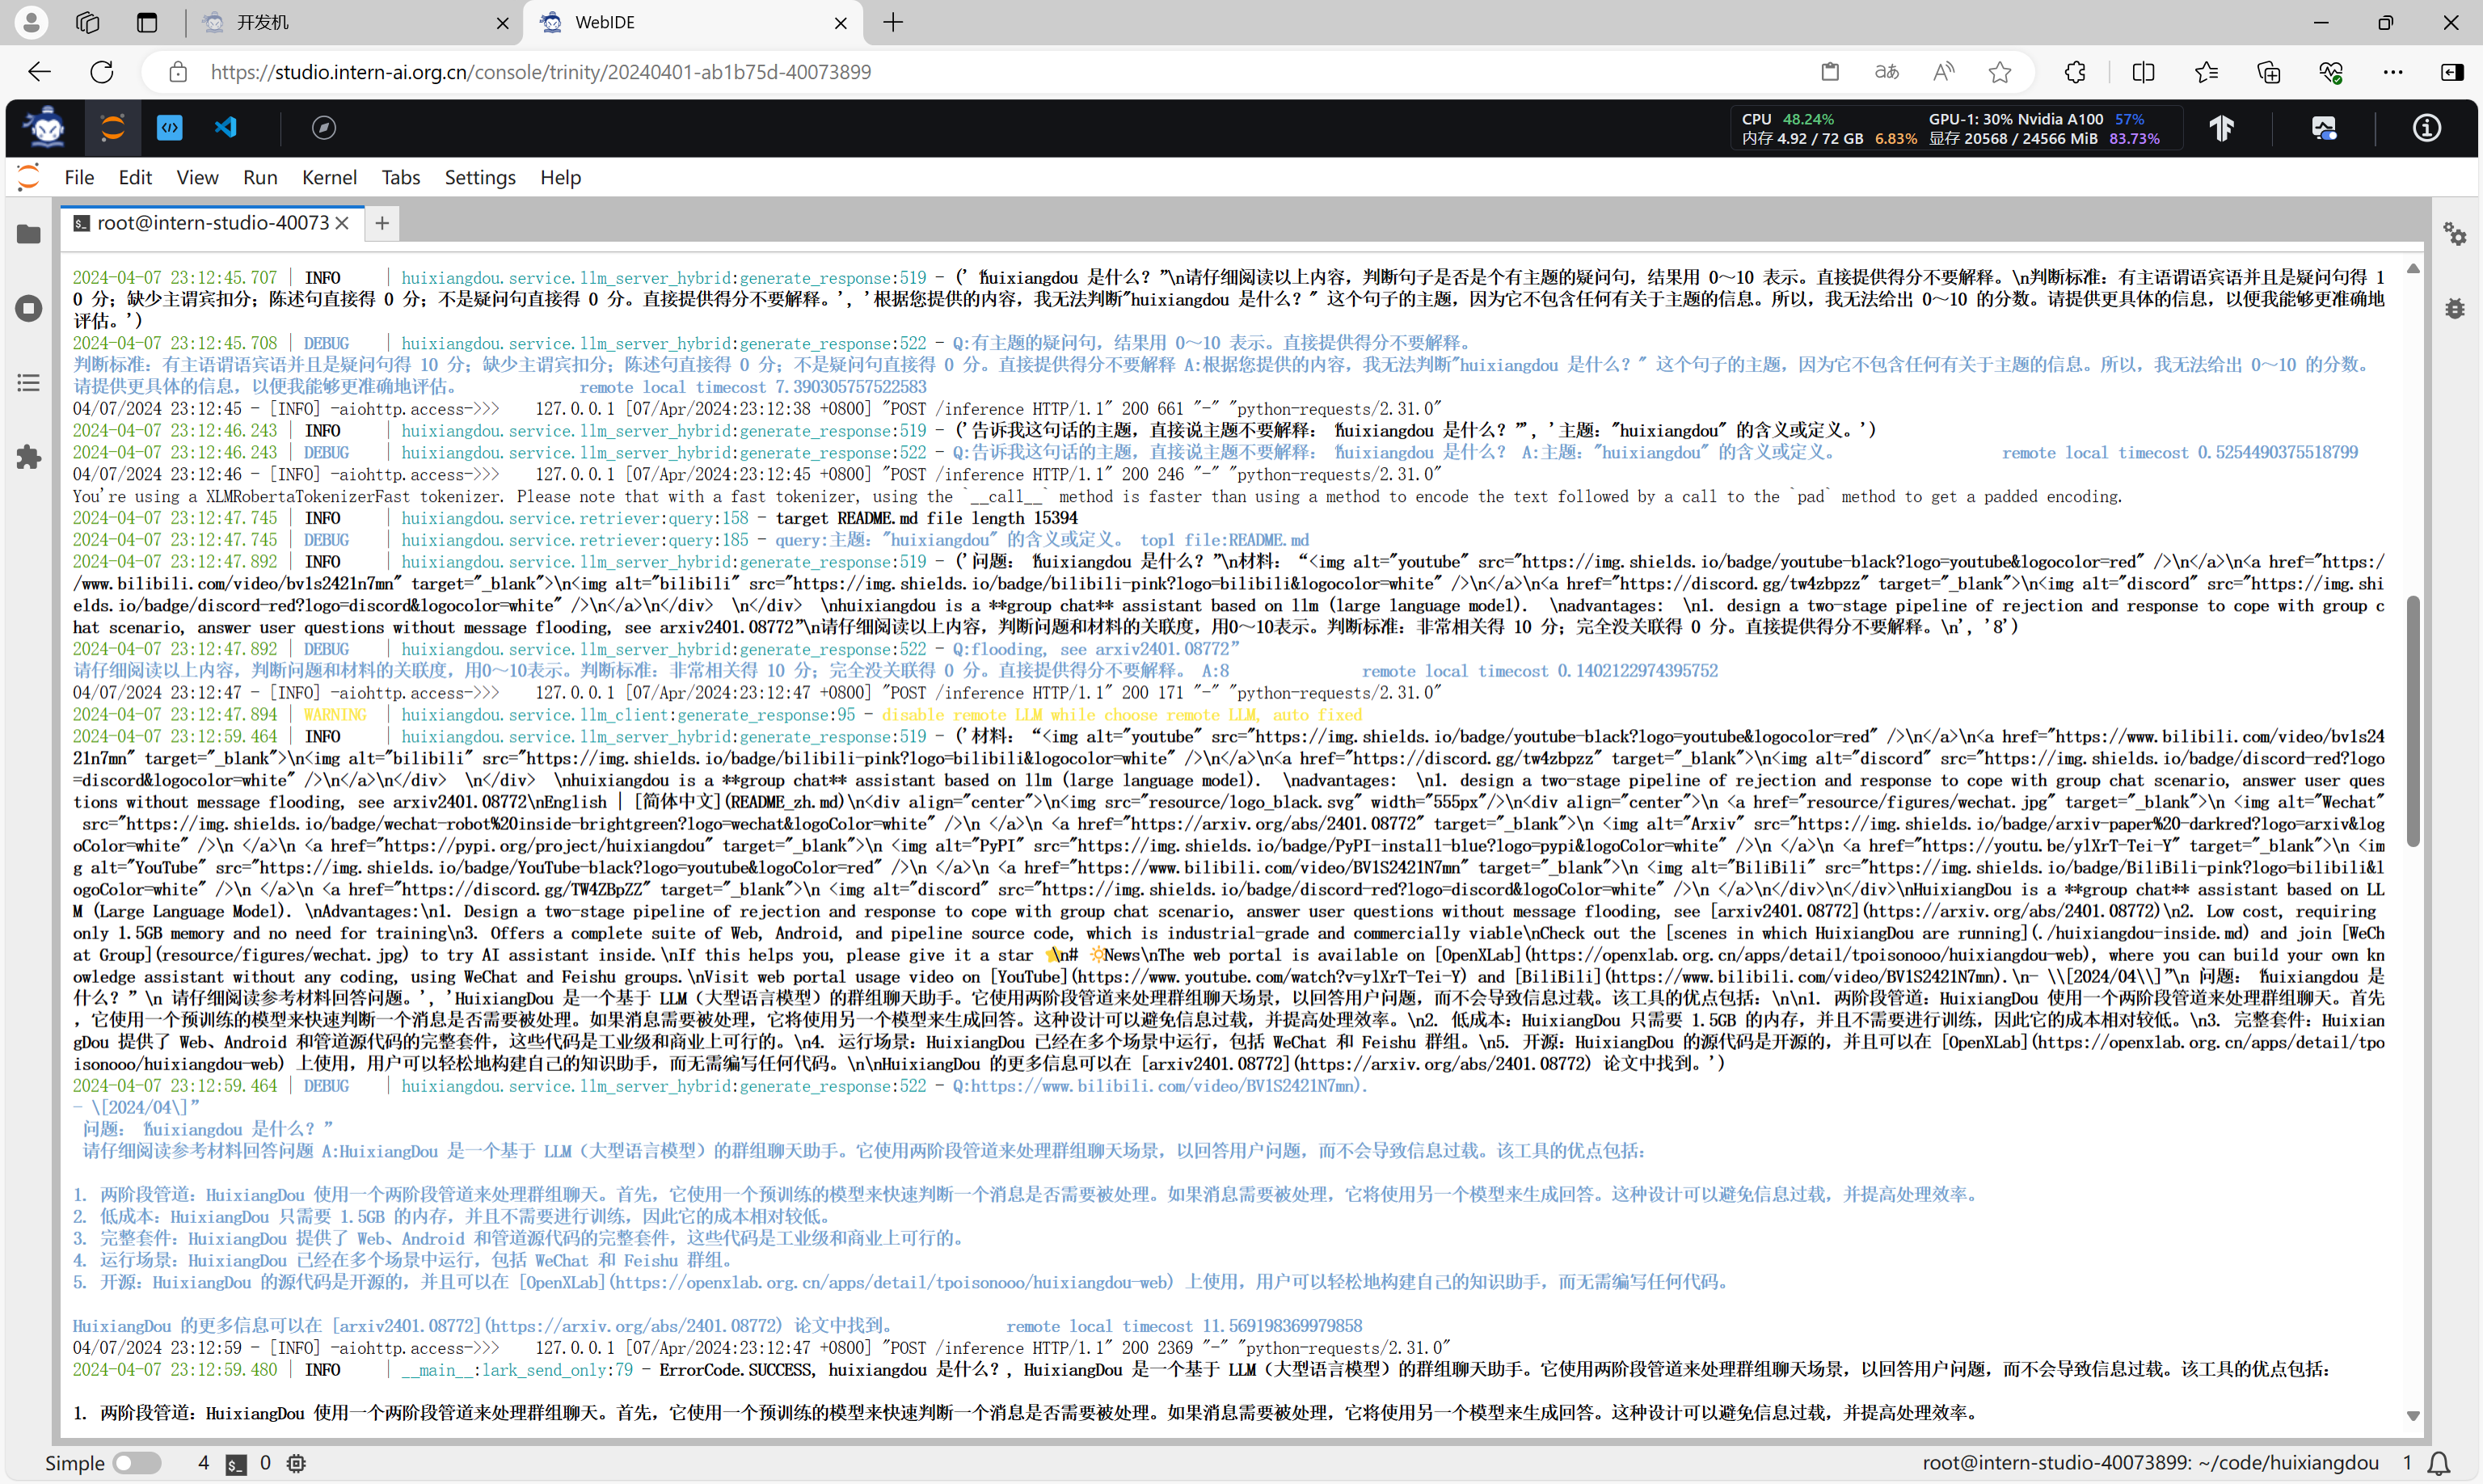Close the root@intern-studio terminal tab
This screenshot has height=1484, width=2483.
pyautogui.click(x=342, y=223)
